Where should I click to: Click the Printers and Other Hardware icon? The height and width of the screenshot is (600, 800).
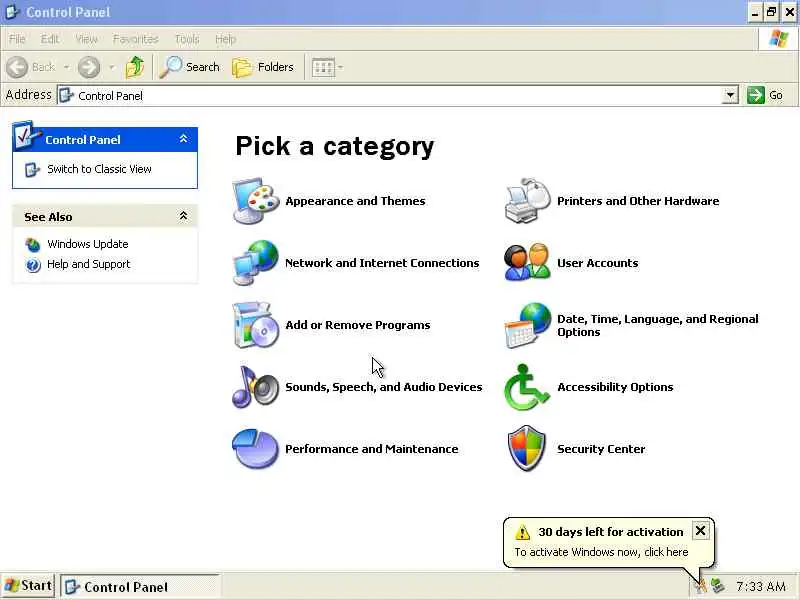[528, 201]
